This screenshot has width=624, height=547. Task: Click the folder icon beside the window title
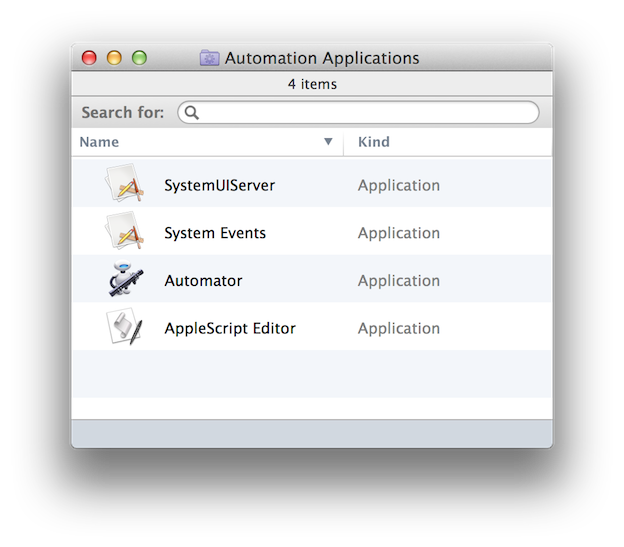tap(209, 58)
